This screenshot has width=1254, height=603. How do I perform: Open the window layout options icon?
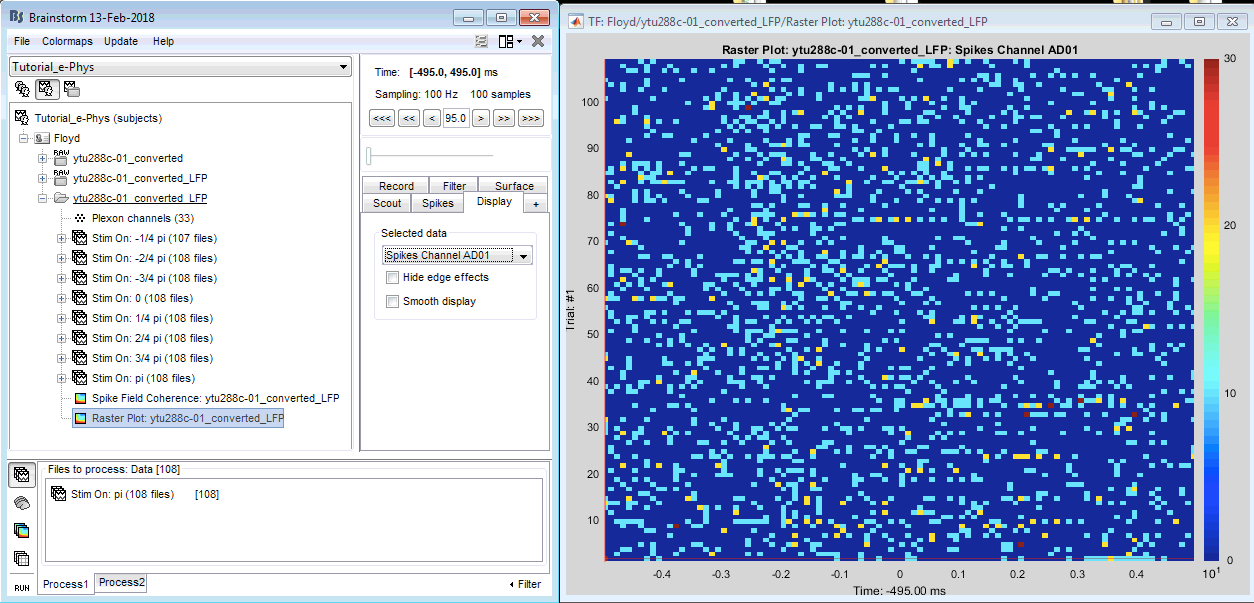509,41
